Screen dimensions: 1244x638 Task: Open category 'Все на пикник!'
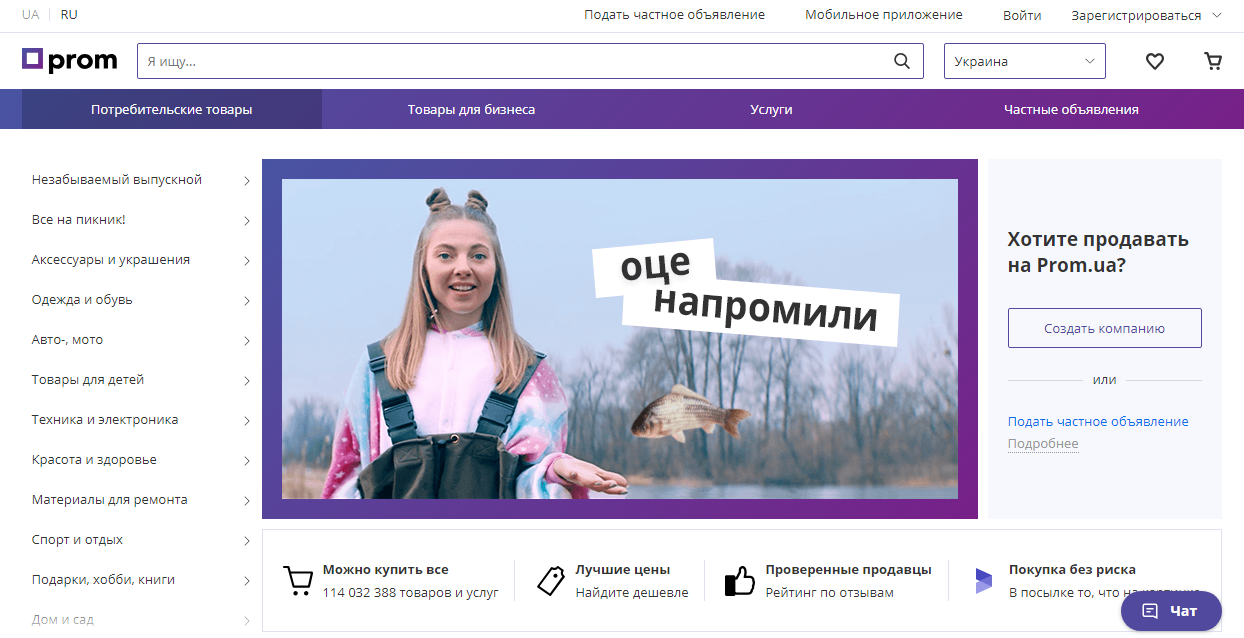[x=79, y=220]
